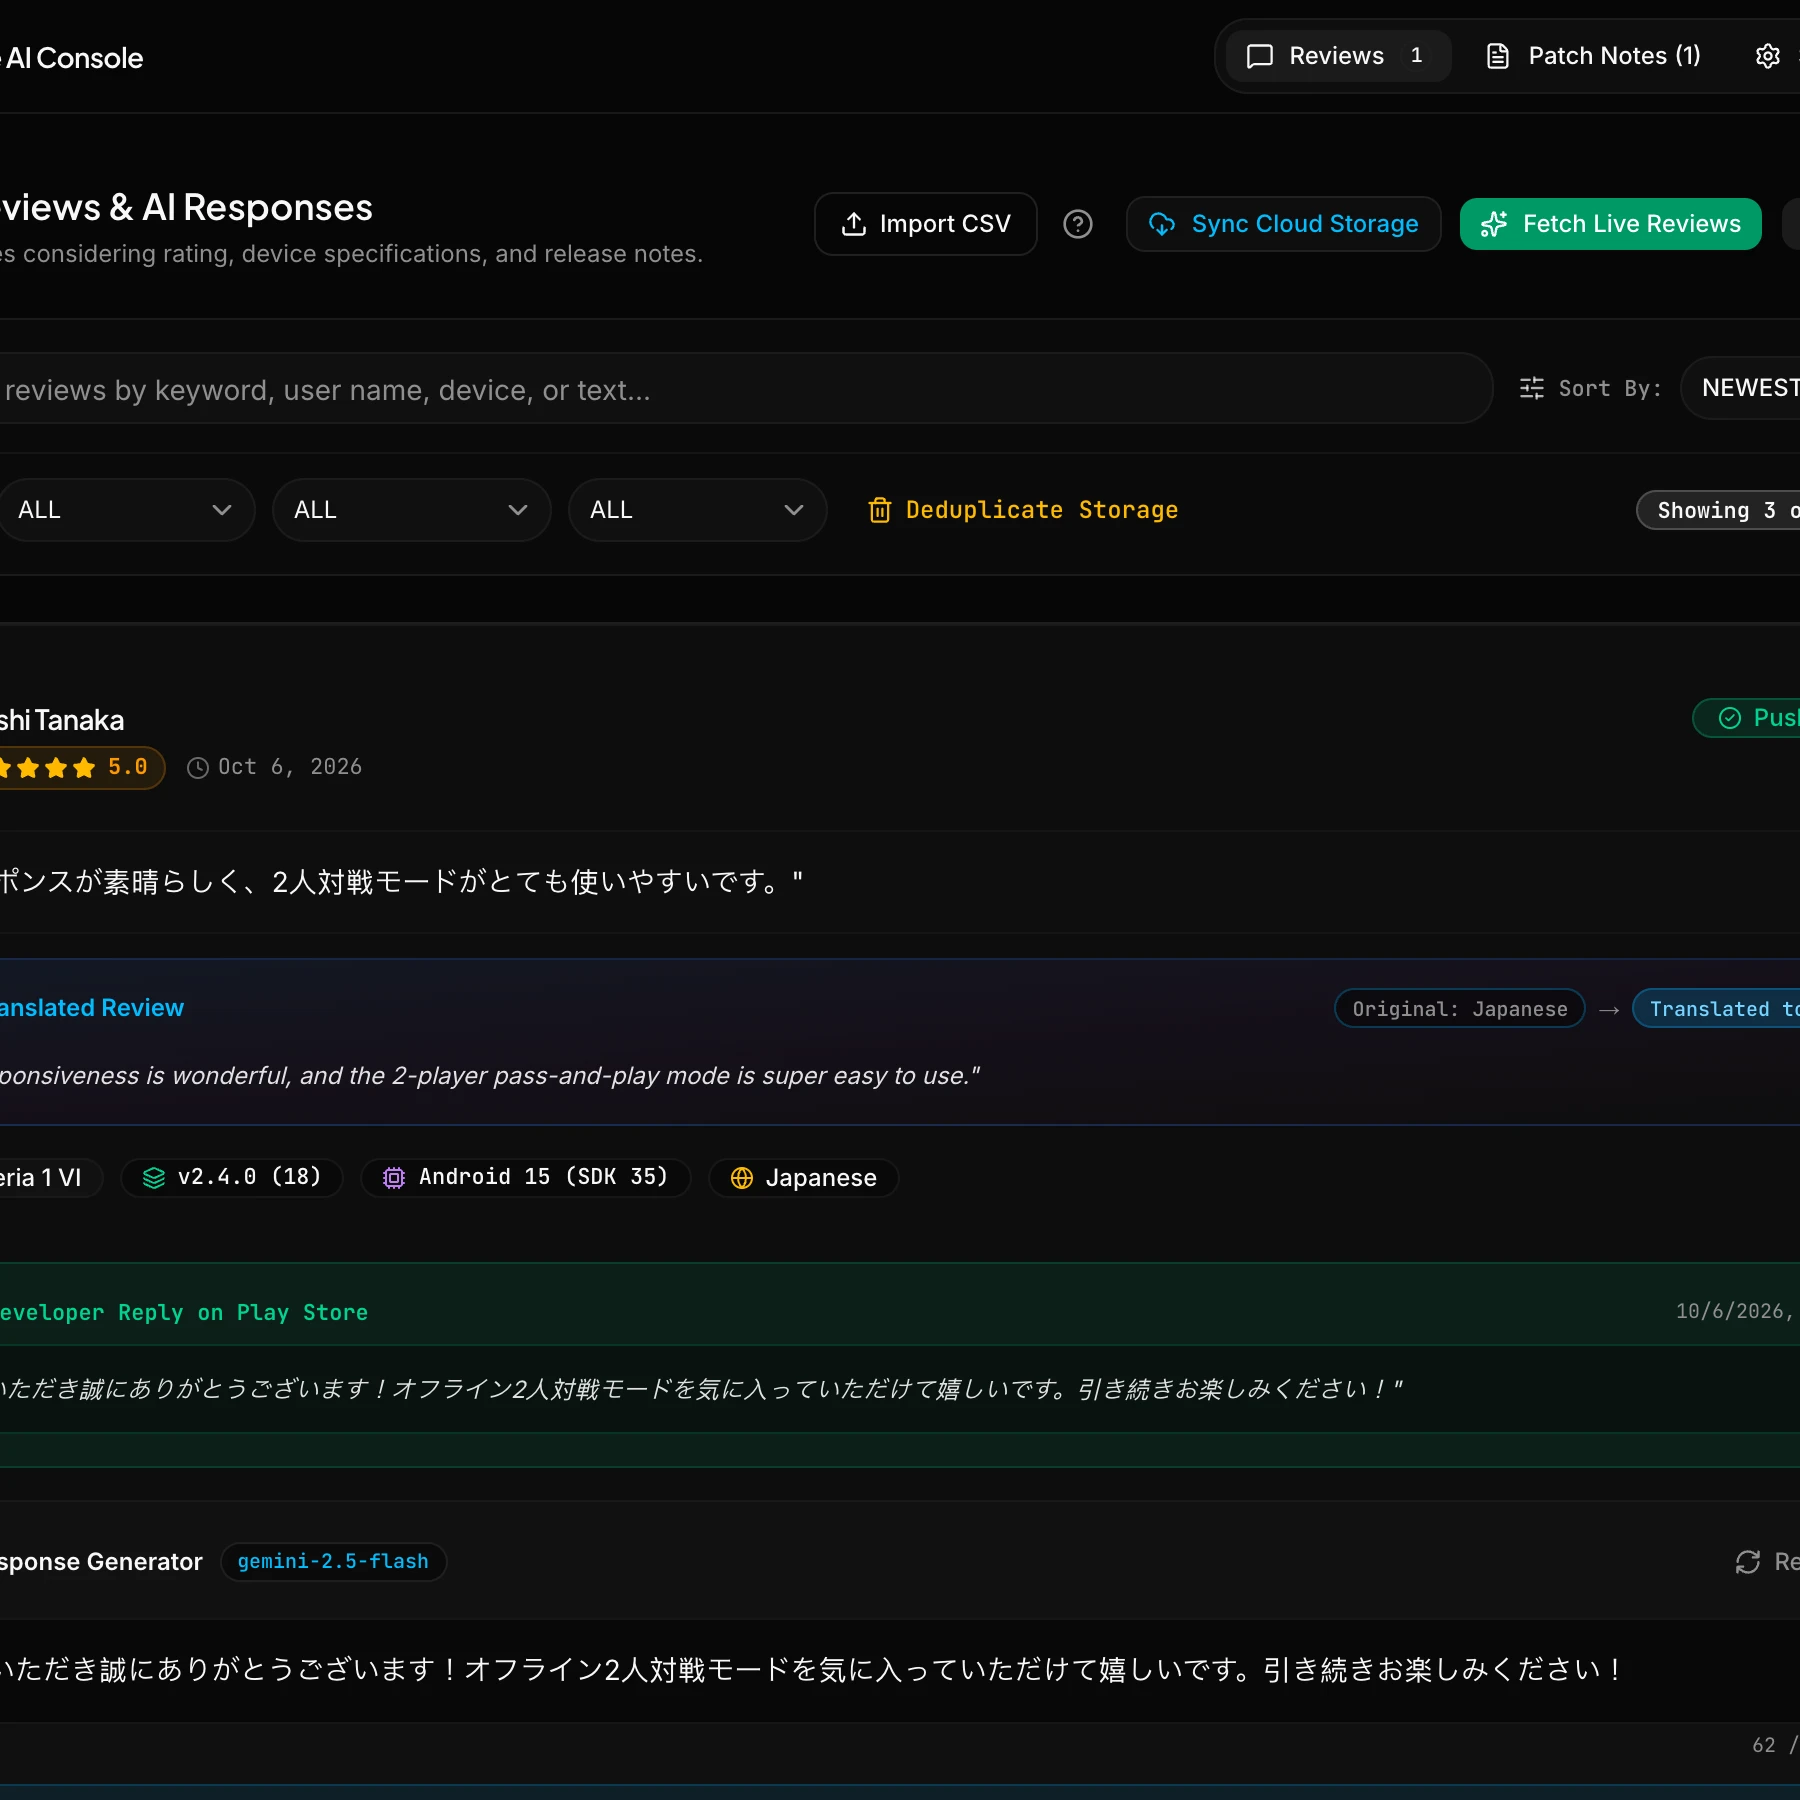Click Fetch Live Reviews button
Viewport: 1800px width, 1800px height.
tap(1610, 224)
